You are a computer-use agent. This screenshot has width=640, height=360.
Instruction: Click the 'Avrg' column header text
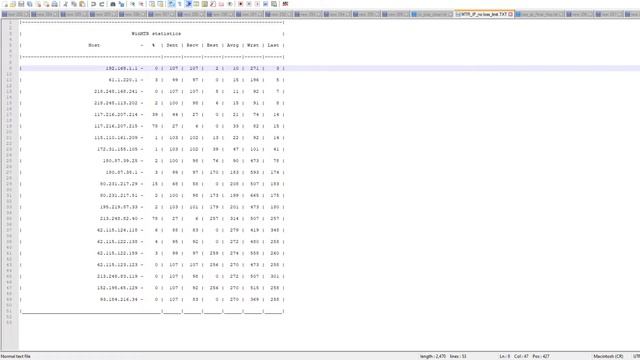click(x=233, y=45)
